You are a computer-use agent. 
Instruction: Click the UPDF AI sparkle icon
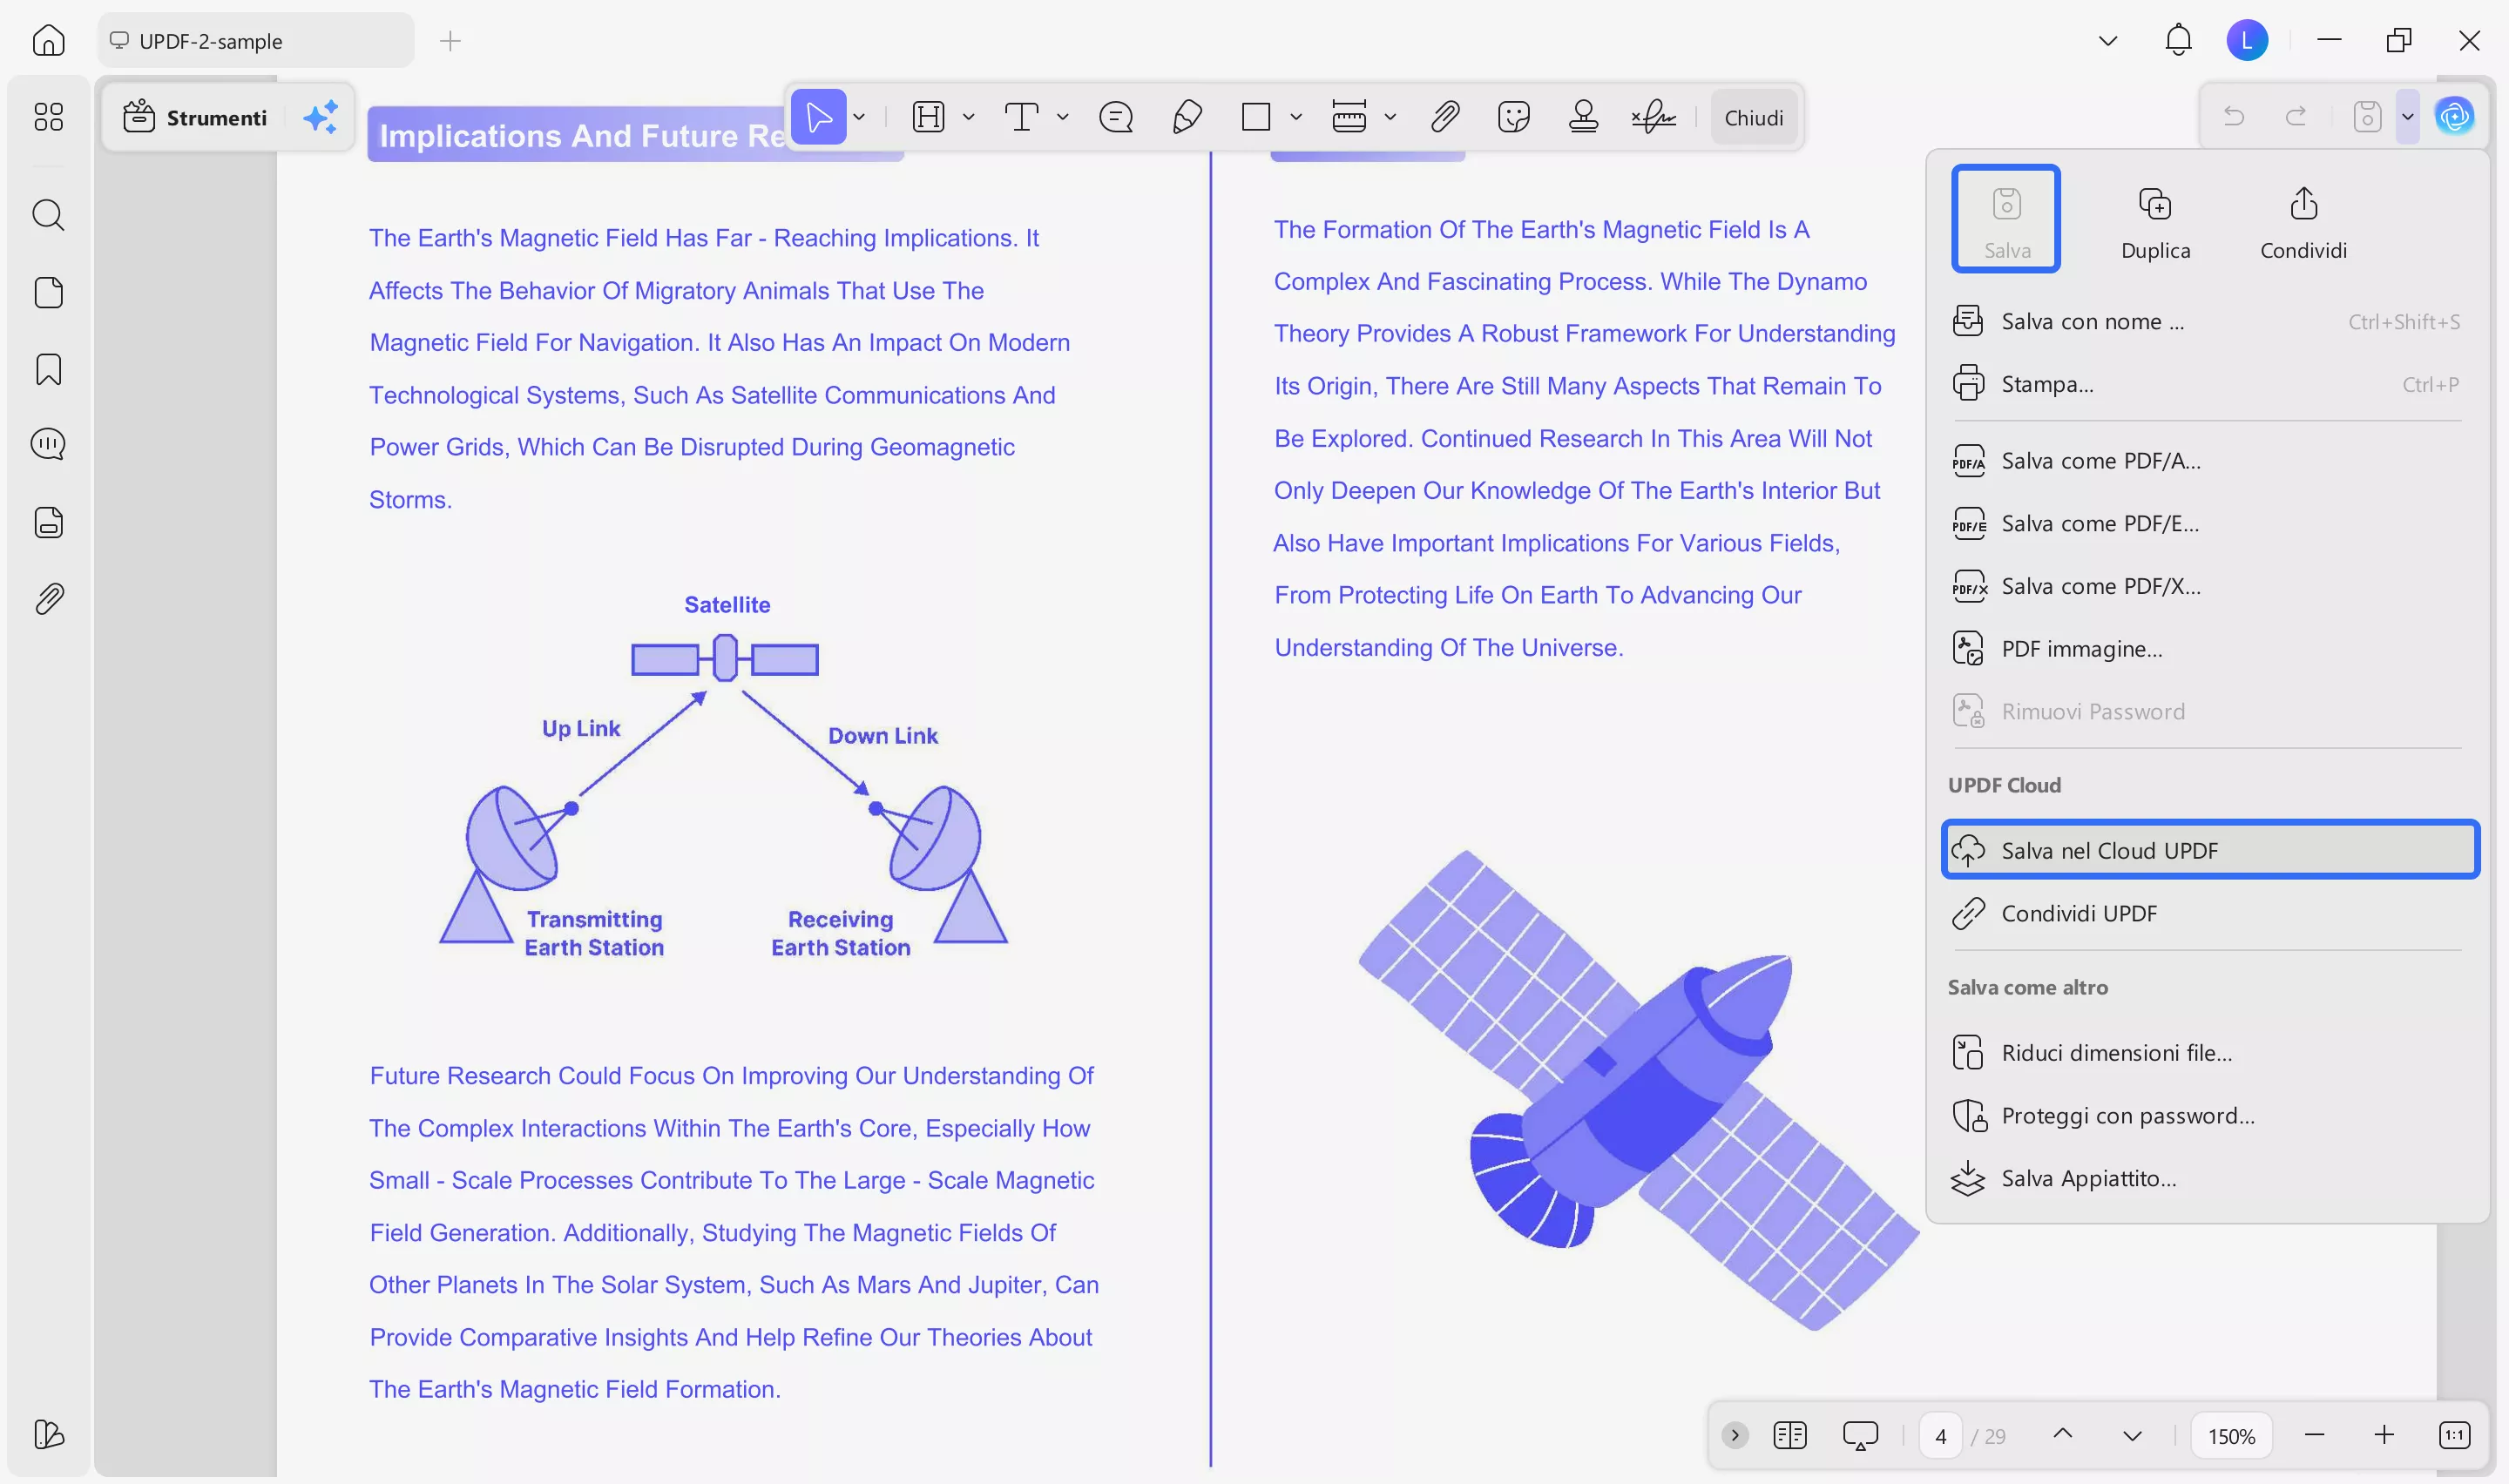coord(320,117)
